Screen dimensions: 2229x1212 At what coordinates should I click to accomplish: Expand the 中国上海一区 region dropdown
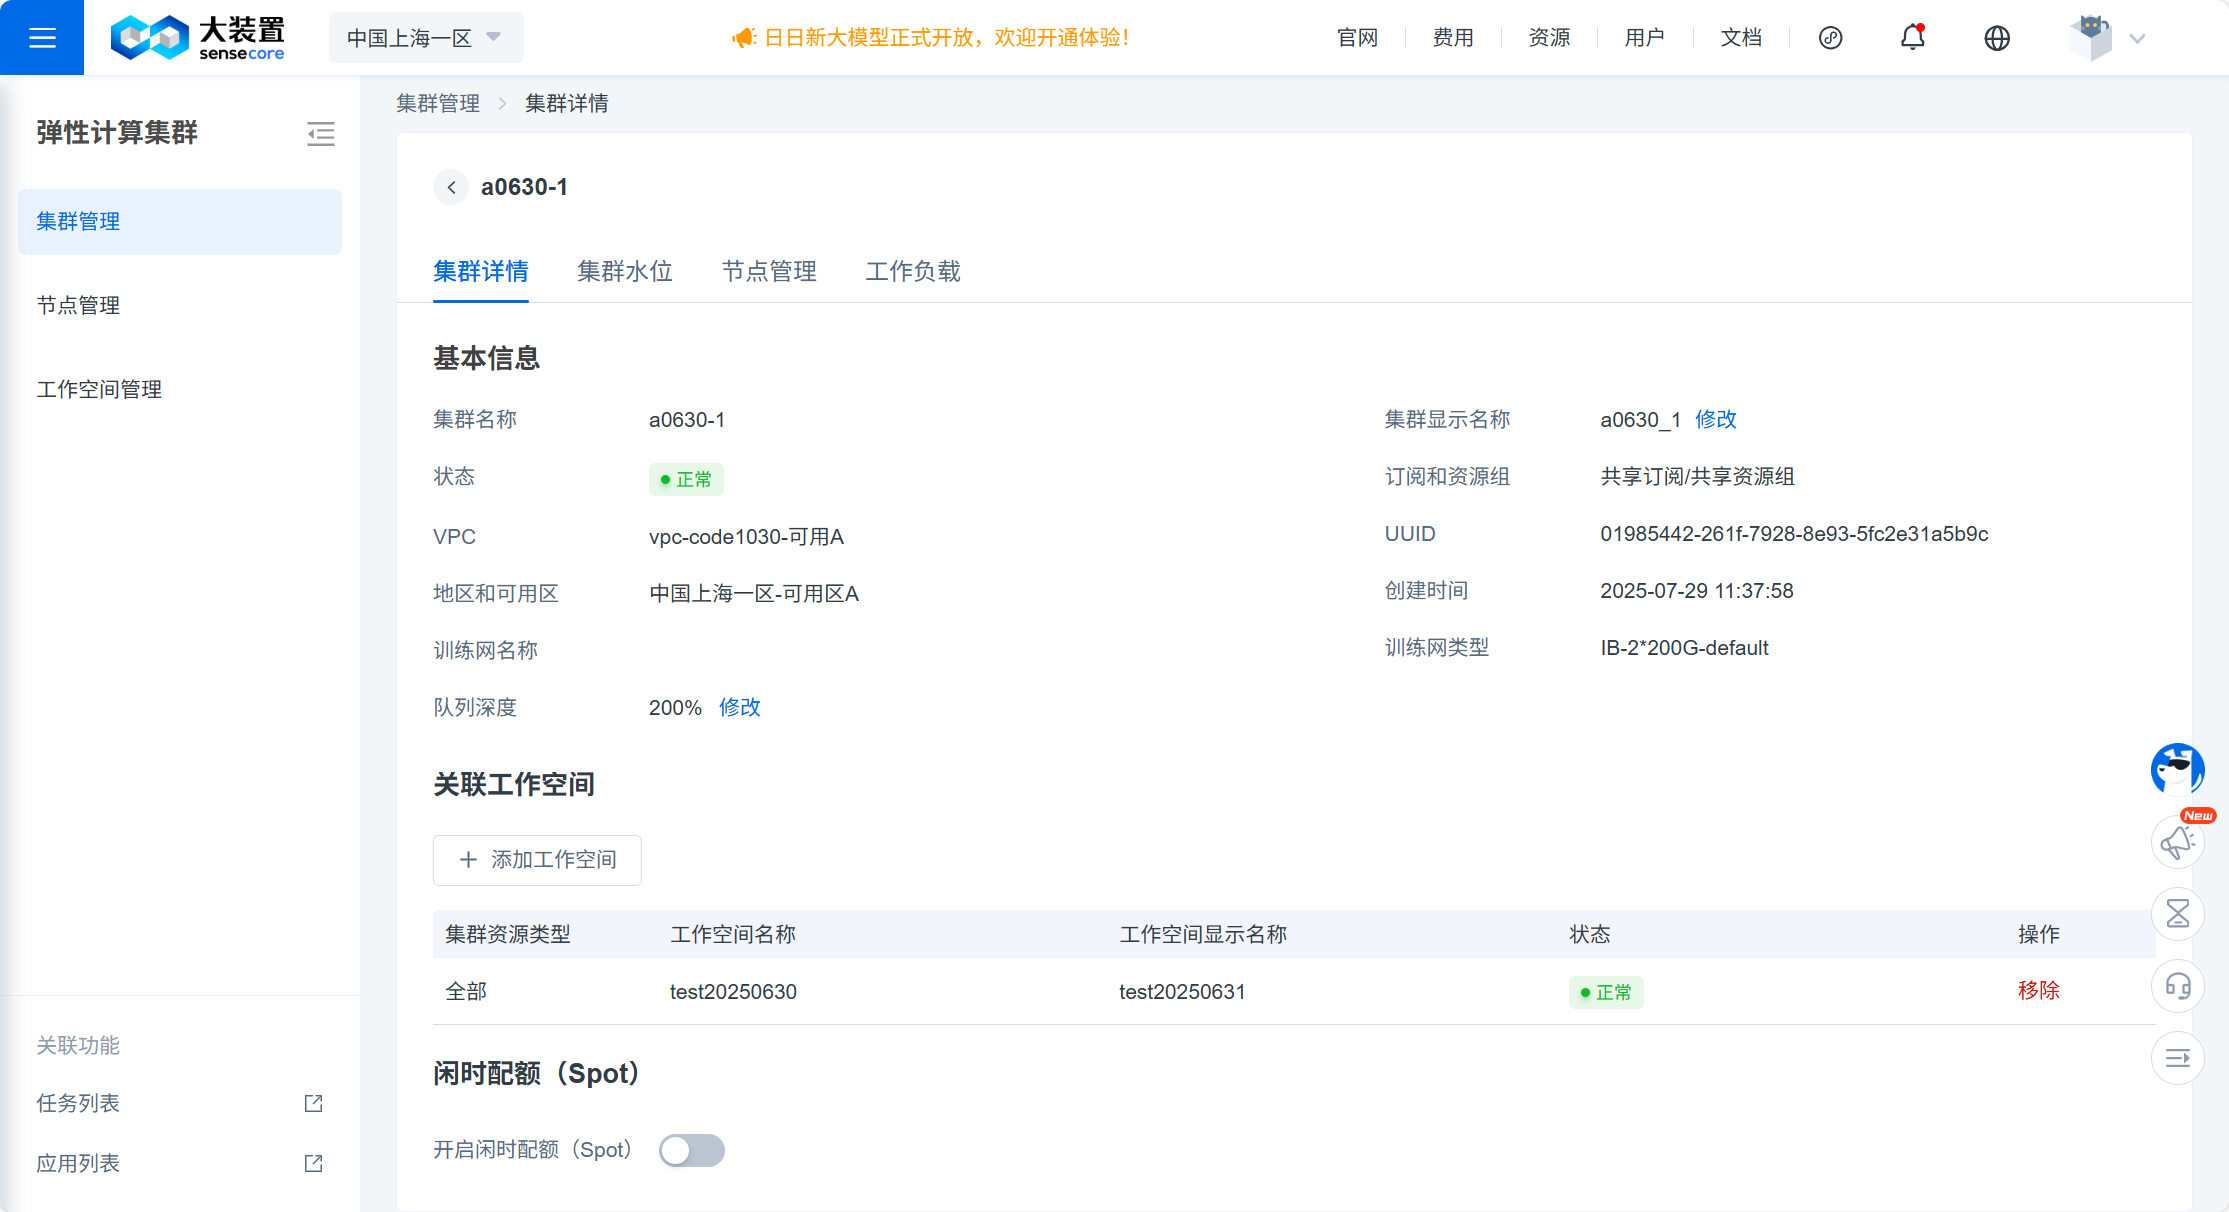pos(425,38)
